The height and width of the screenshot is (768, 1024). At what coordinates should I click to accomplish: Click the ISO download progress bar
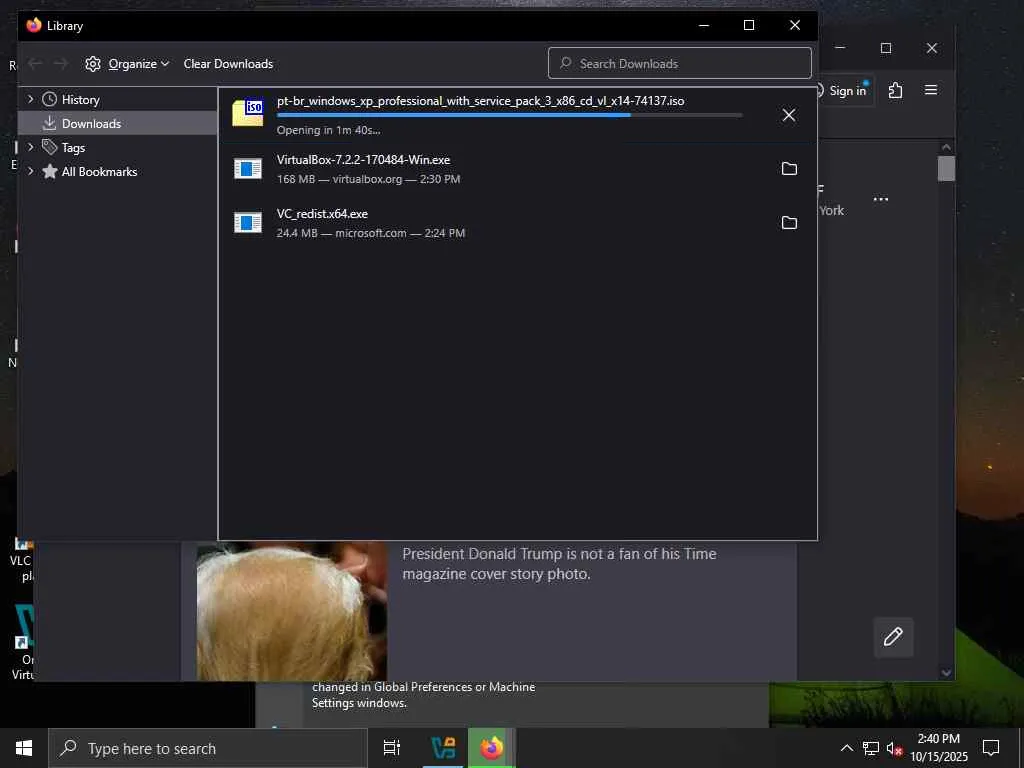click(509, 115)
